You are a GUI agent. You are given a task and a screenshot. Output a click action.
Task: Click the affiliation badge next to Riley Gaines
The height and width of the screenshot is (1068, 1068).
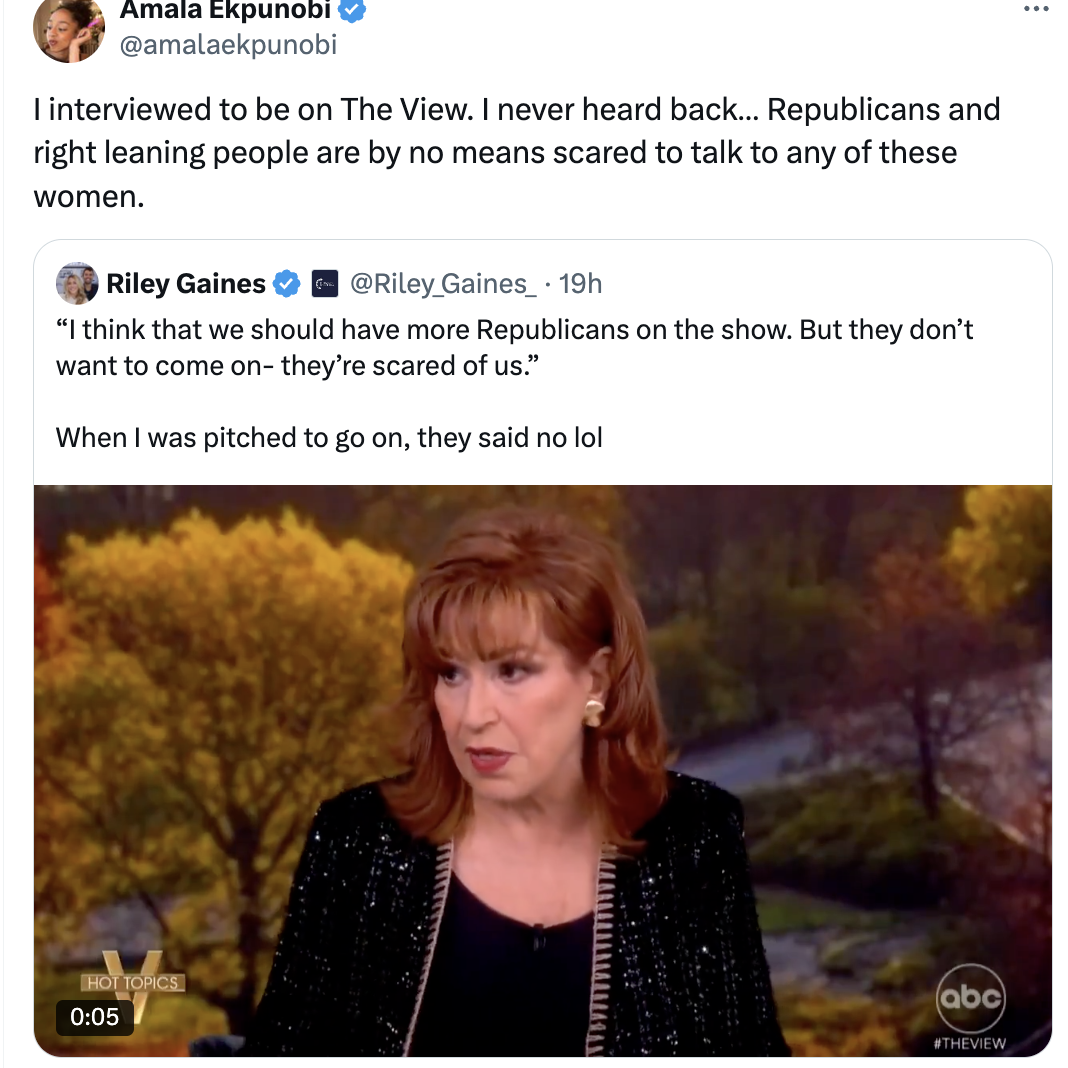325,283
